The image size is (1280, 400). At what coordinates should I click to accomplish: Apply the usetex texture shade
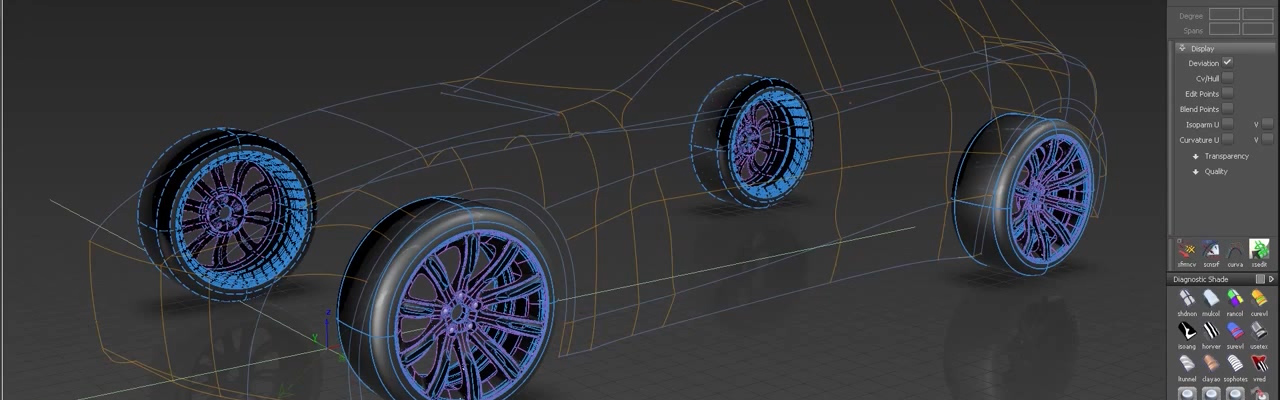tap(1259, 331)
